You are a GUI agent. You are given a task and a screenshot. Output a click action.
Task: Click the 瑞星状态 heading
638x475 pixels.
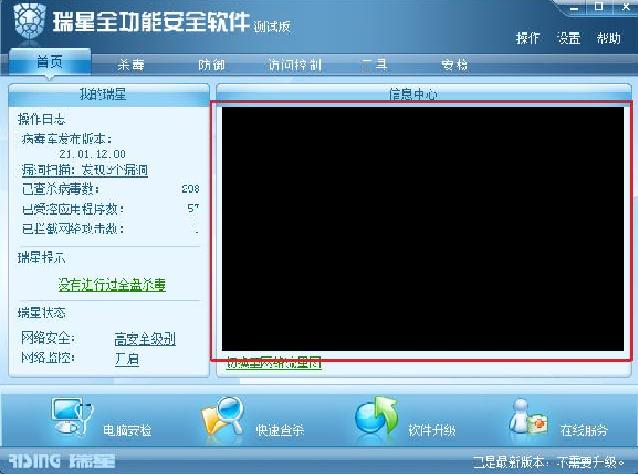click(41, 313)
